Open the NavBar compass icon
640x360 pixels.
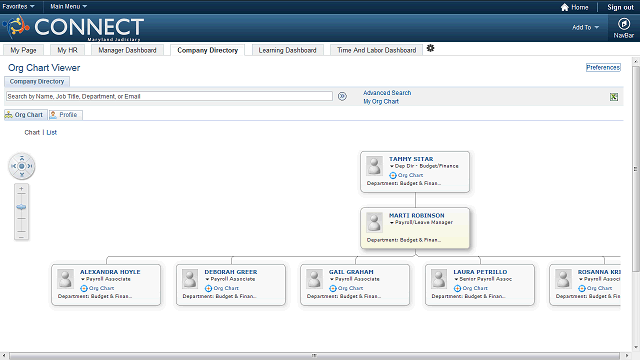click(x=623, y=24)
